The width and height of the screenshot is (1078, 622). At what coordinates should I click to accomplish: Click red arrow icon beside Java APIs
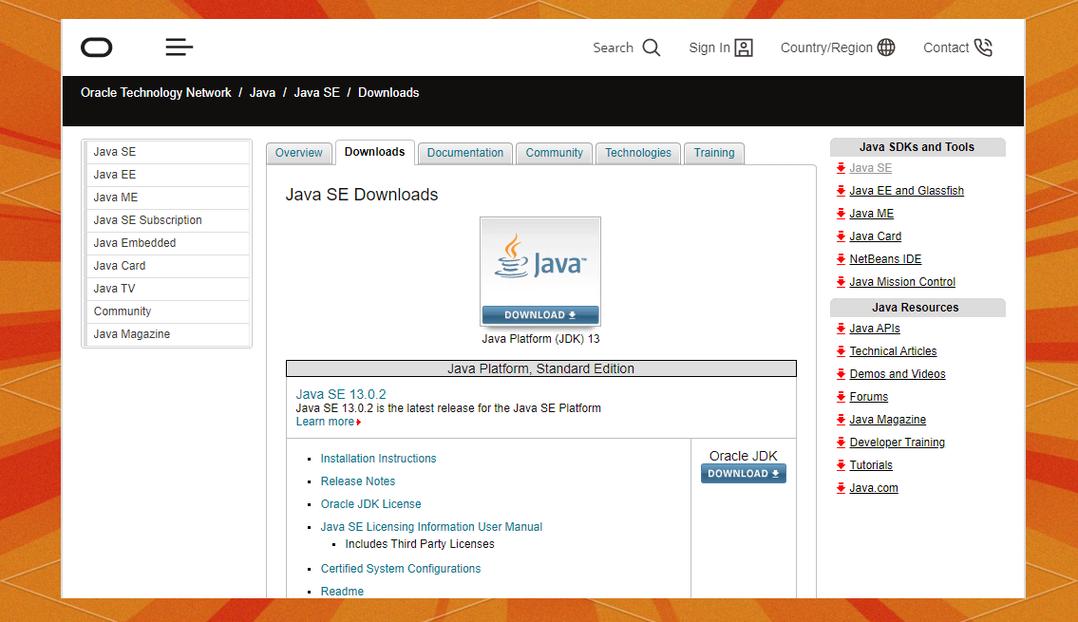click(841, 328)
